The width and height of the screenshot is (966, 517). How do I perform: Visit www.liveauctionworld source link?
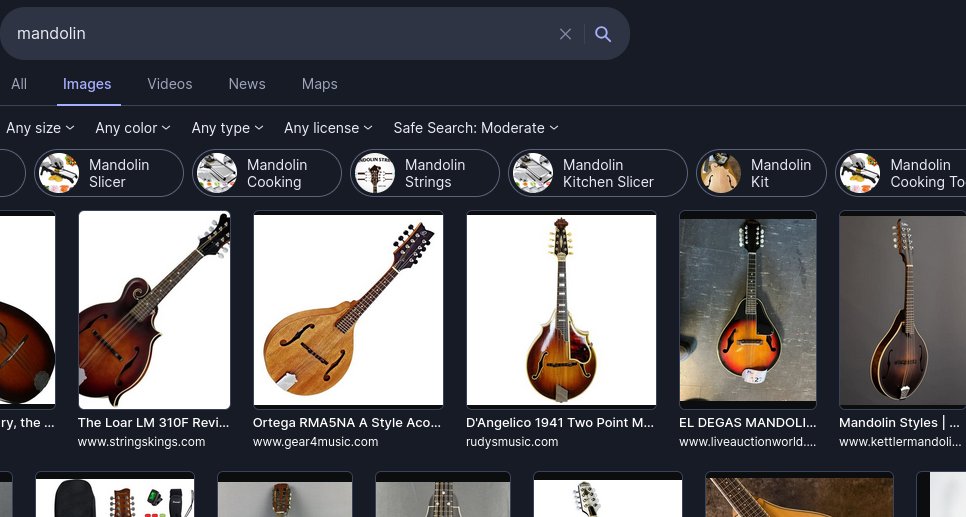(x=747, y=442)
